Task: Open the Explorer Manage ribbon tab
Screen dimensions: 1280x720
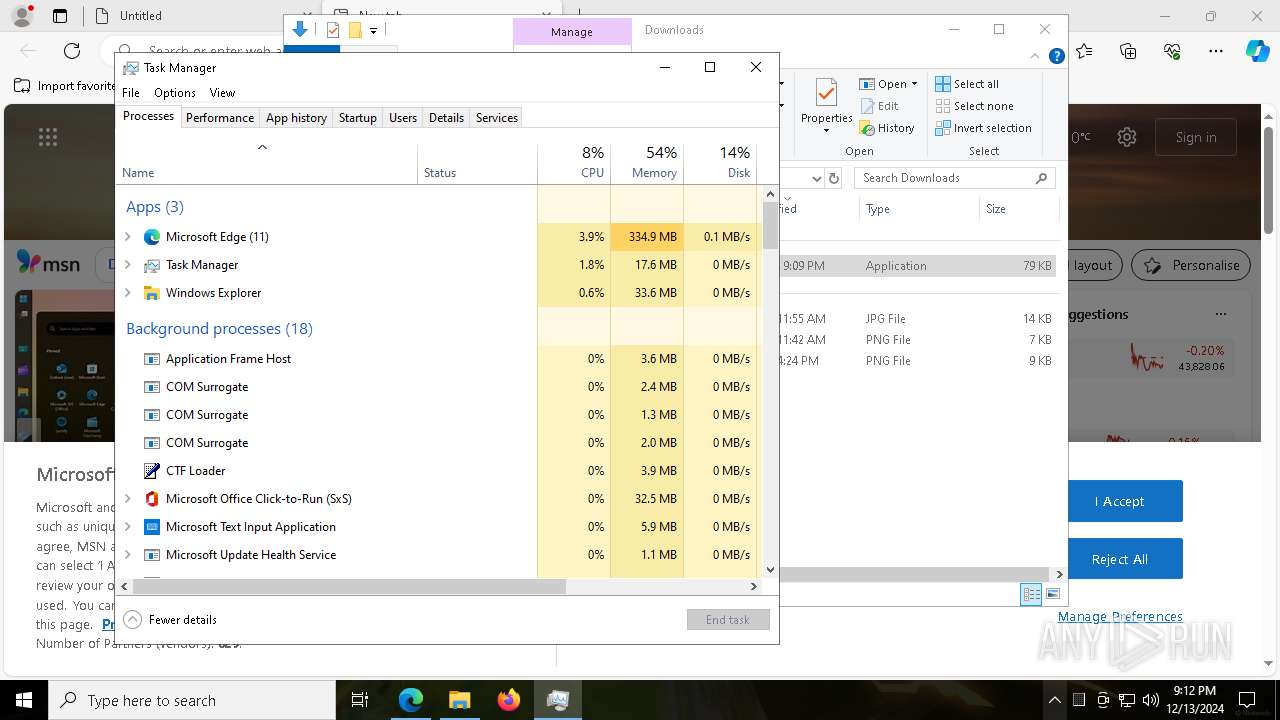Action: pyautogui.click(x=572, y=32)
